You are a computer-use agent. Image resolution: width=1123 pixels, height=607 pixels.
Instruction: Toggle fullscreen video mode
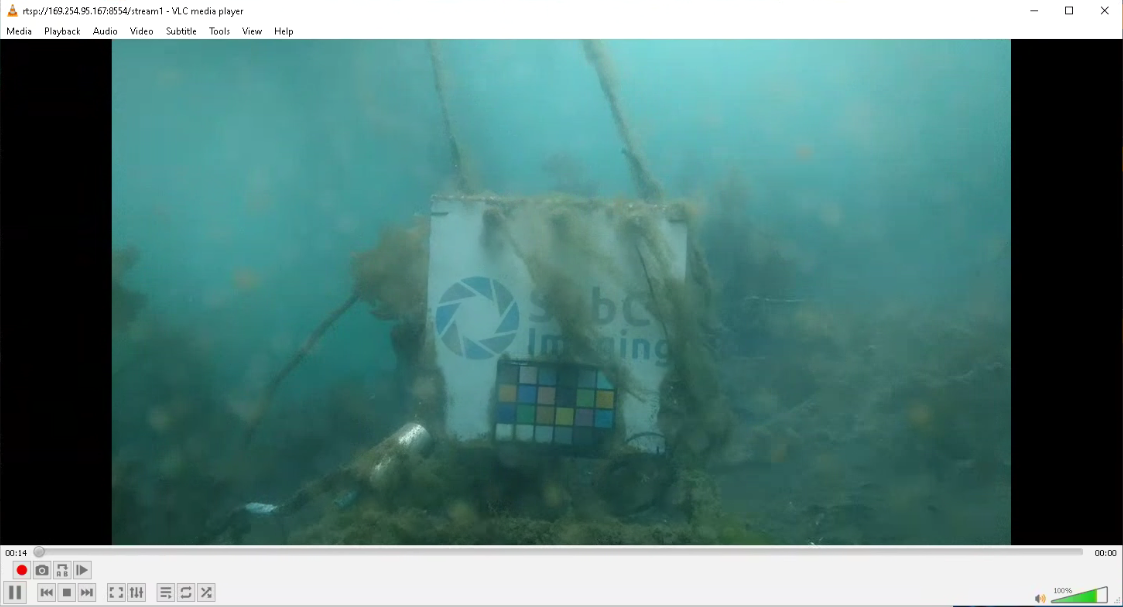click(x=116, y=593)
